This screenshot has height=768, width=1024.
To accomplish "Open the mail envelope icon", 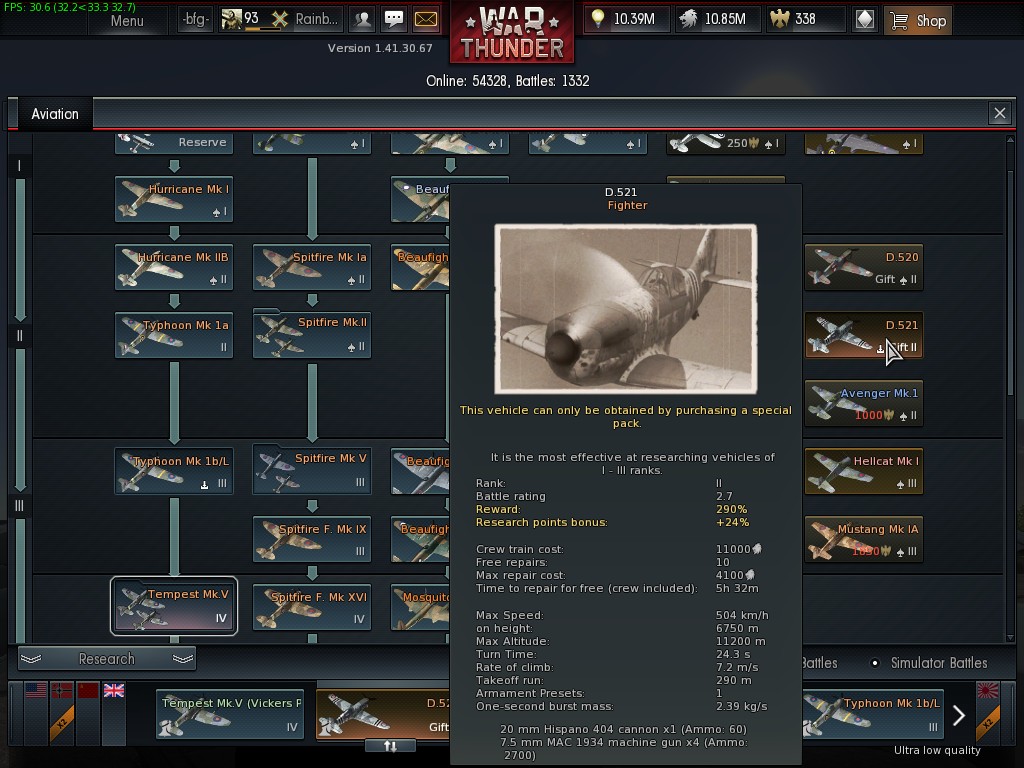I will 426,20.
